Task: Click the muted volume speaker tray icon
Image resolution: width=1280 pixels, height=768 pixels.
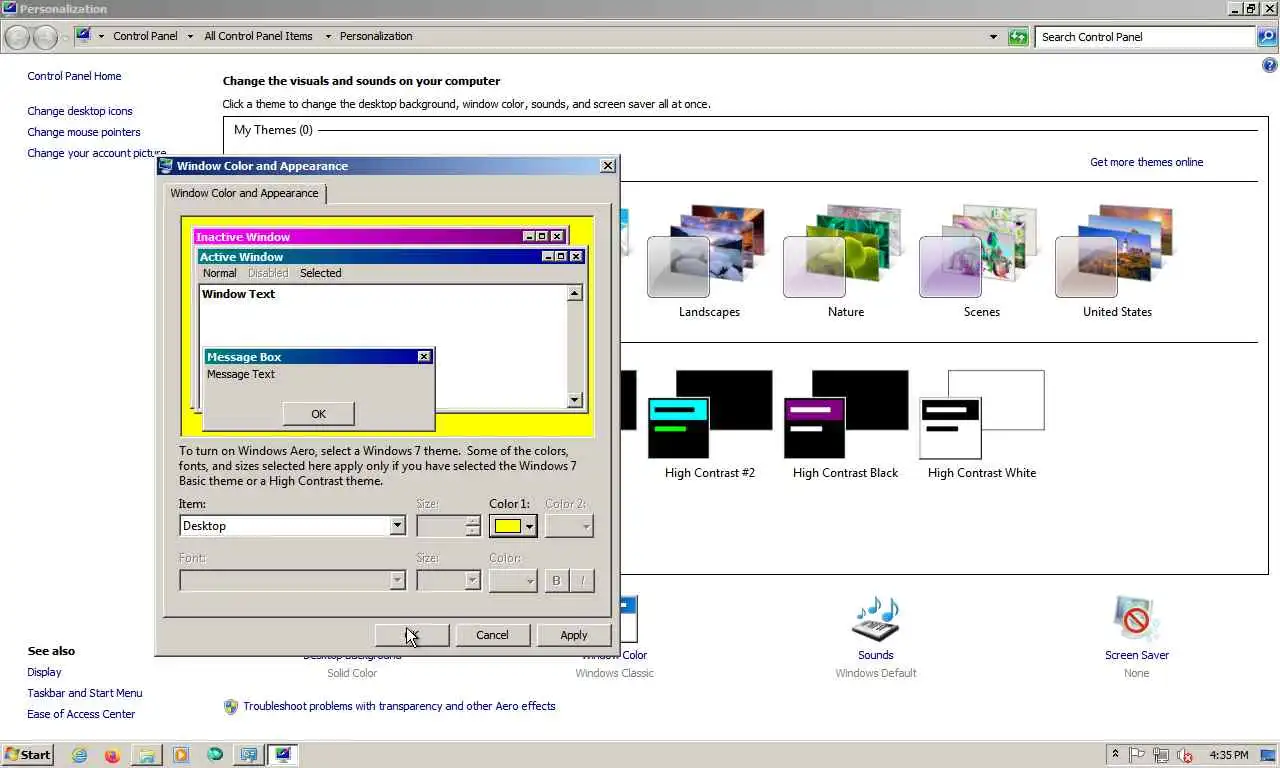Action: point(1185,755)
